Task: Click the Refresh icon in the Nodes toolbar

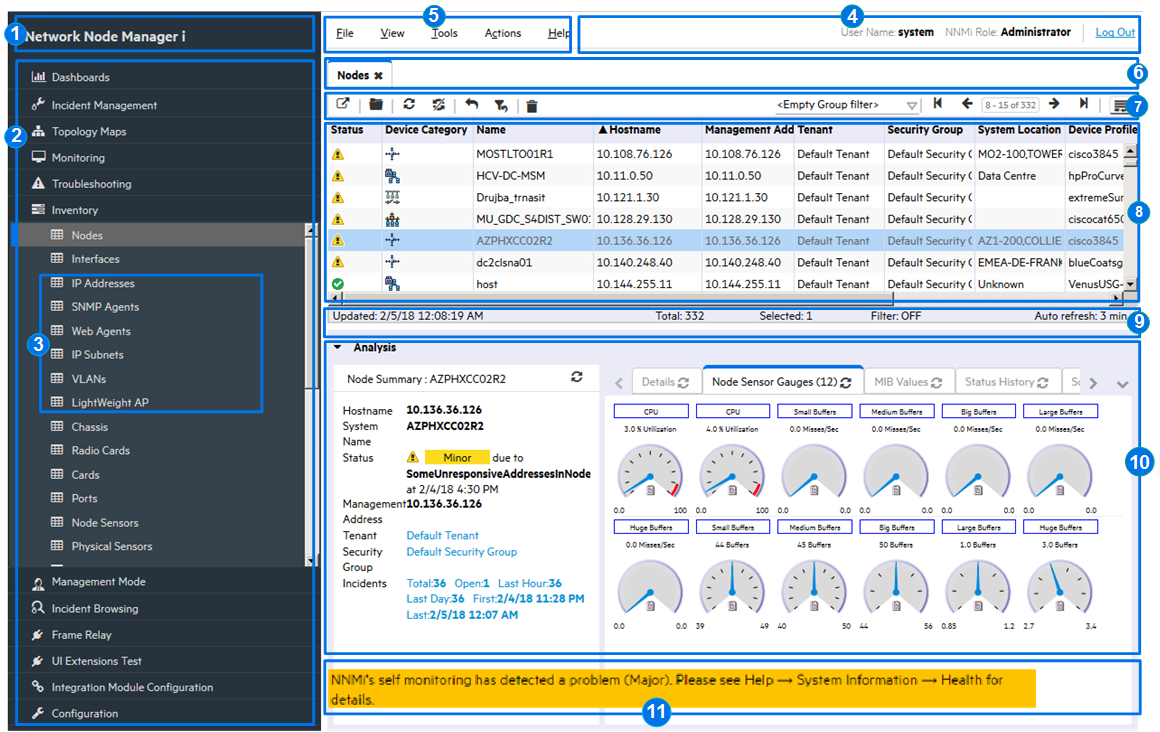Action: coord(410,104)
